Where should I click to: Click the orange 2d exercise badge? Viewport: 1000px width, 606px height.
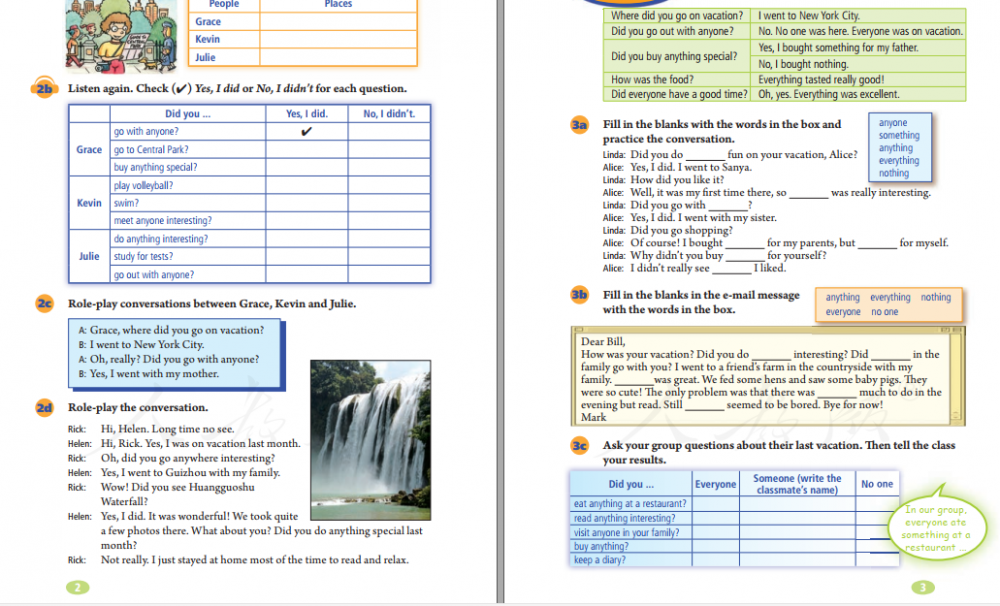click(x=44, y=408)
